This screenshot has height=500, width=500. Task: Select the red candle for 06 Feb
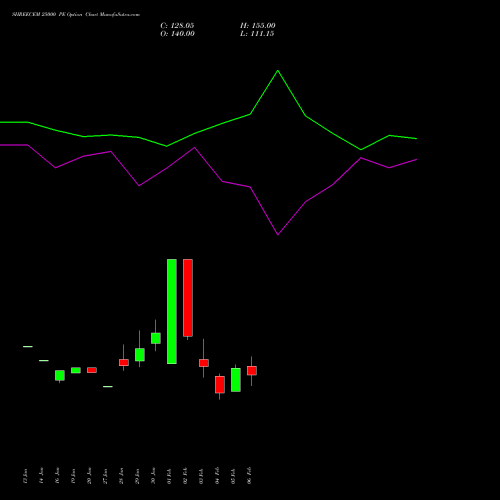coord(252,371)
